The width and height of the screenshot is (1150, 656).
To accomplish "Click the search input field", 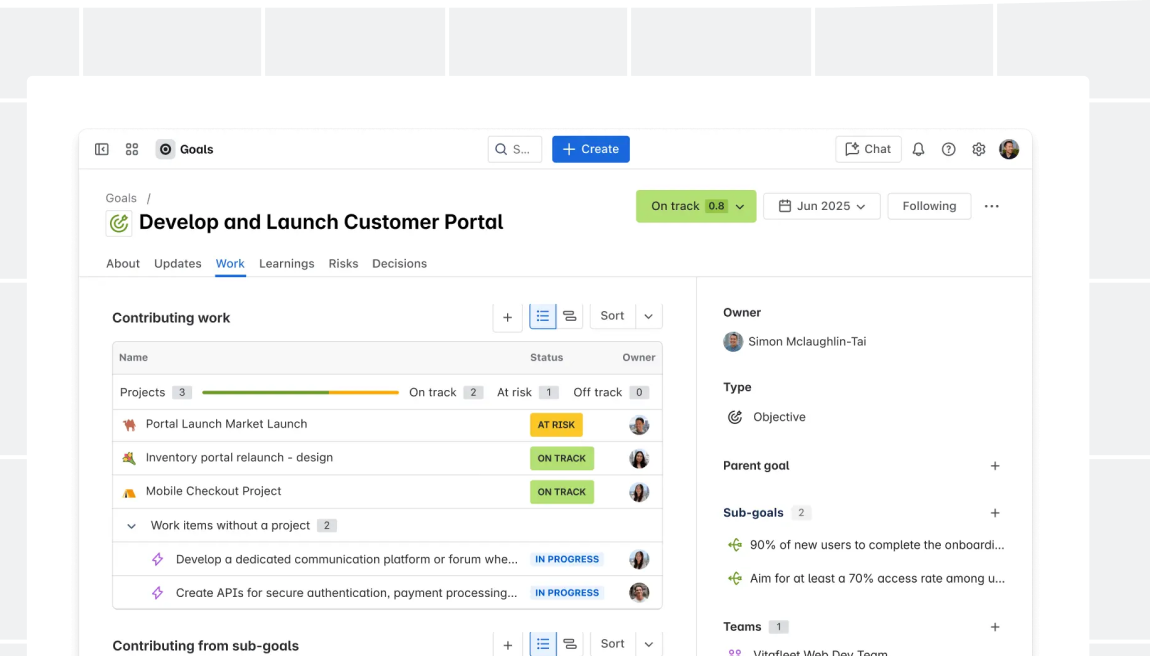I will point(515,149).
